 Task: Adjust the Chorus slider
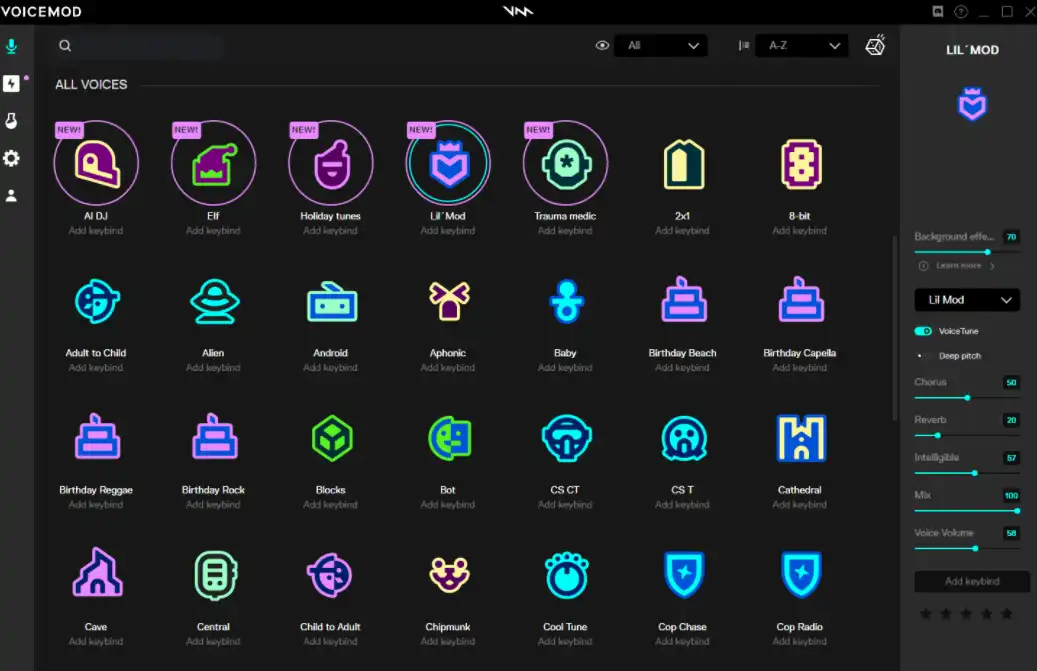pos(967,398)
